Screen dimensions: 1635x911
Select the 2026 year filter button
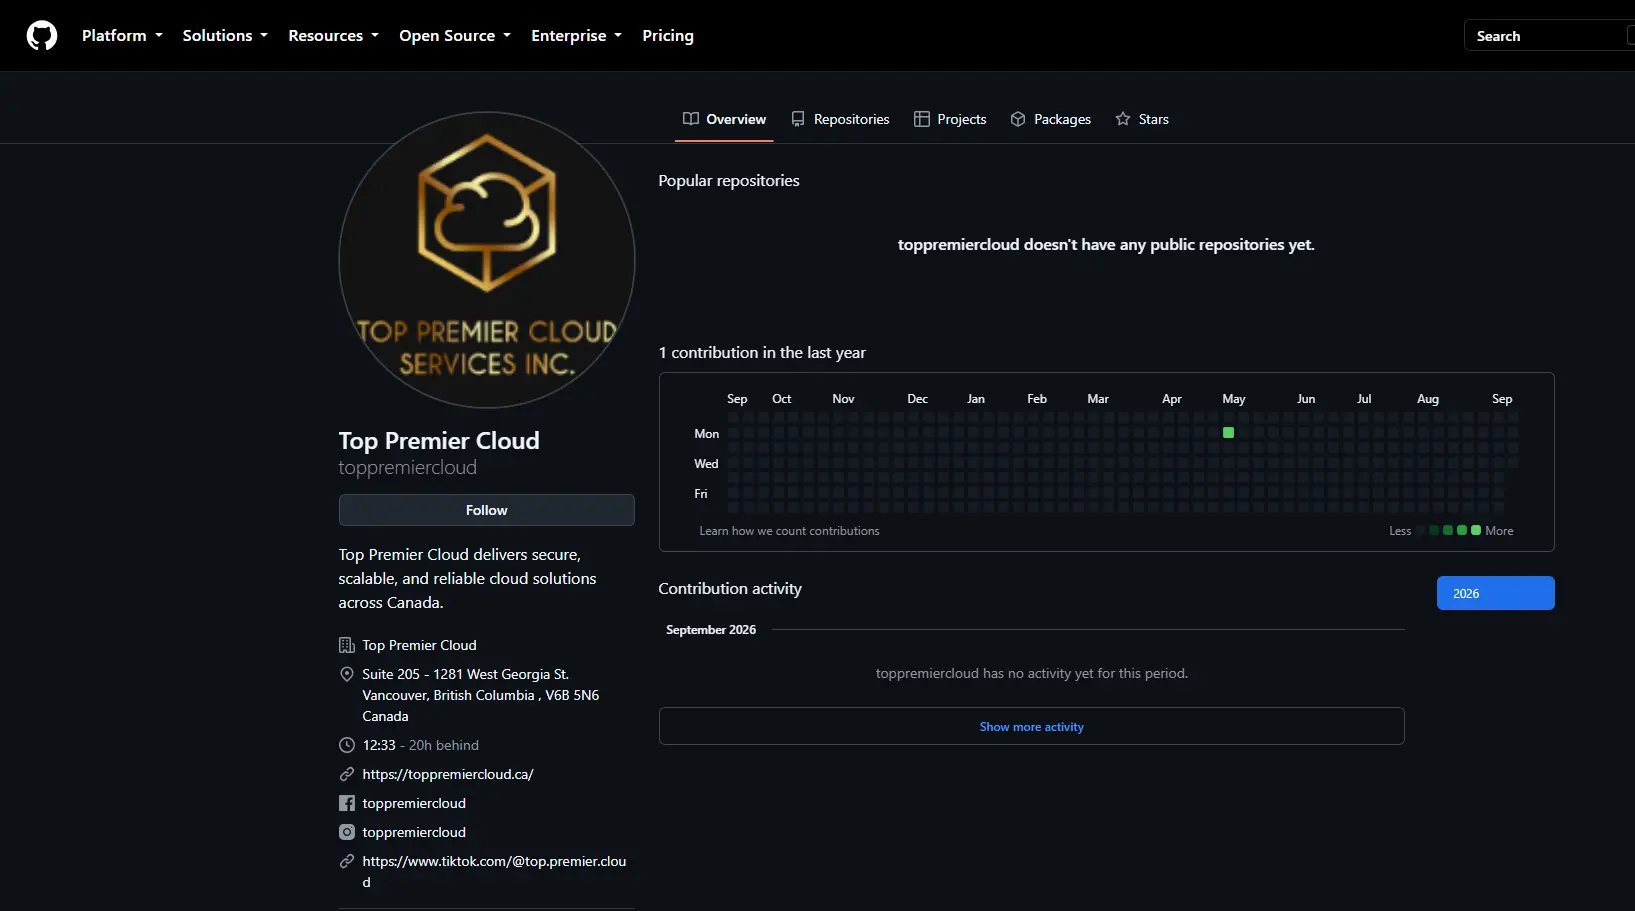pos(1495,593)
